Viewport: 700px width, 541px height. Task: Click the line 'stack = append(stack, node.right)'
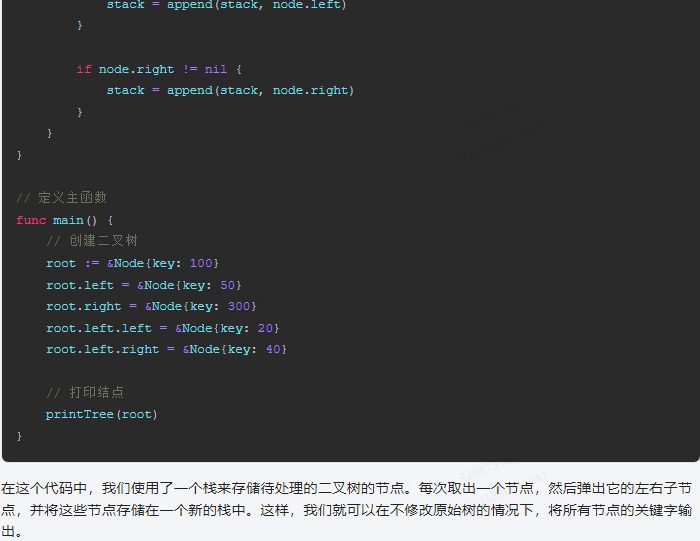(230, 91)
